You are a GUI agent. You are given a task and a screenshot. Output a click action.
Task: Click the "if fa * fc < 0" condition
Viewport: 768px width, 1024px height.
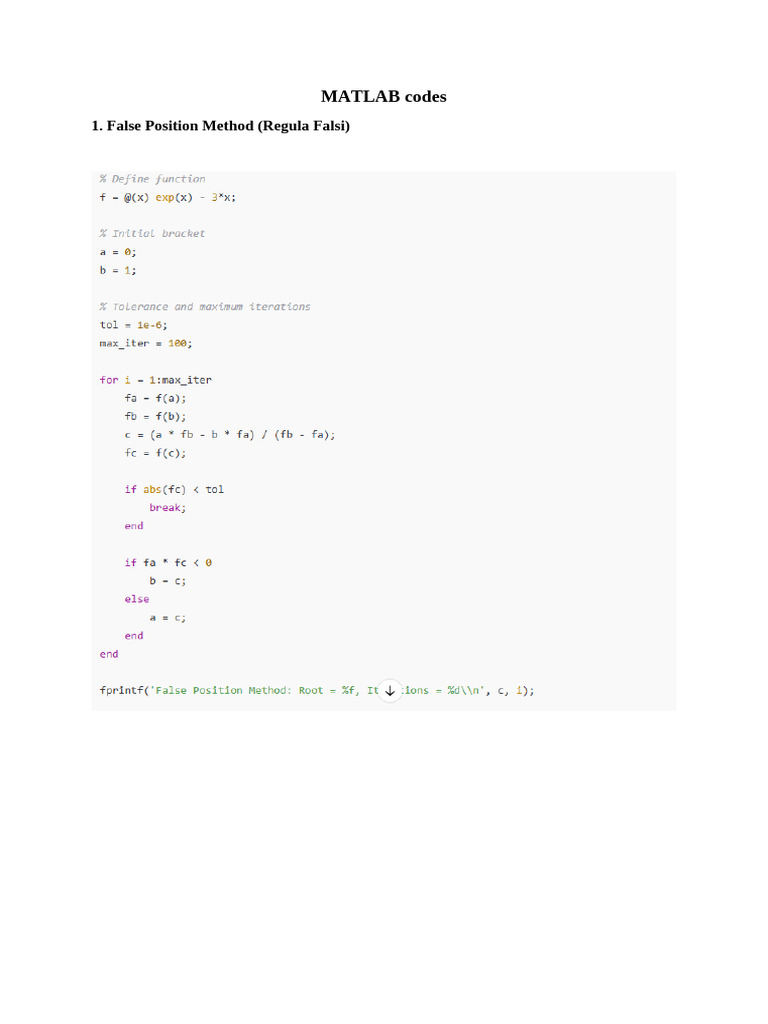168,562
